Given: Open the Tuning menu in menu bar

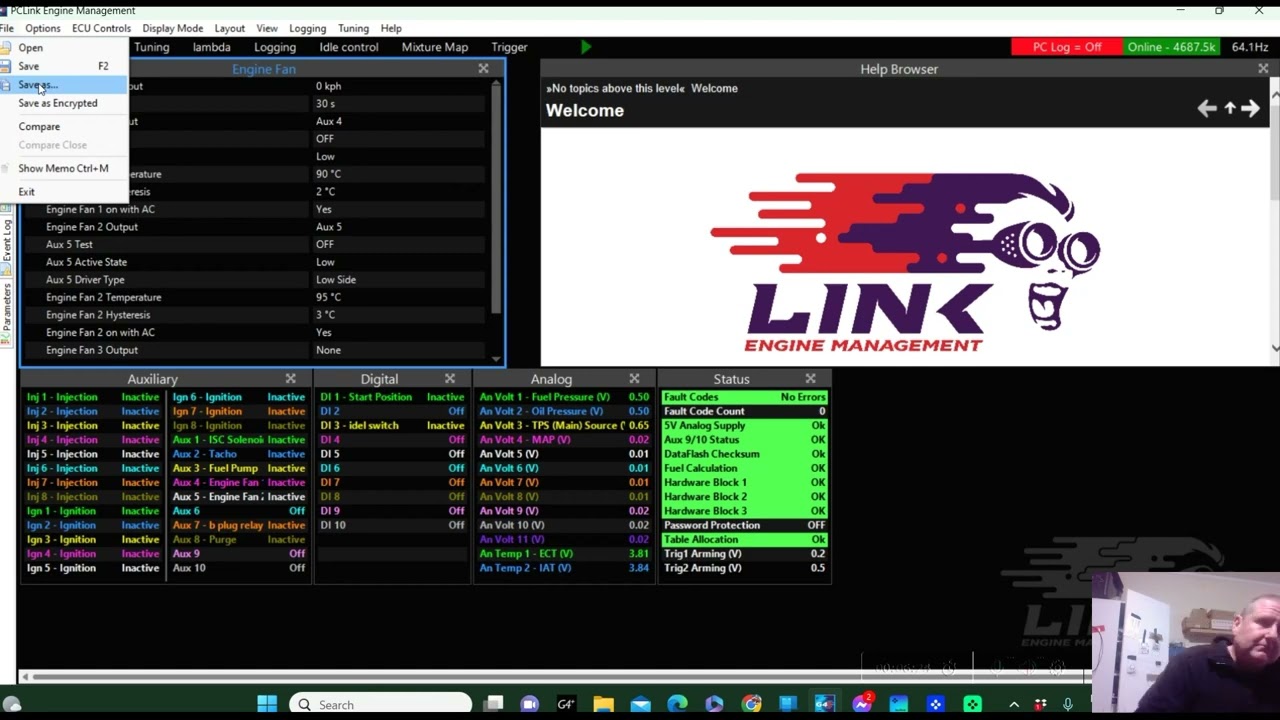Looking at the screenshot, I should (x=353, y=28).
